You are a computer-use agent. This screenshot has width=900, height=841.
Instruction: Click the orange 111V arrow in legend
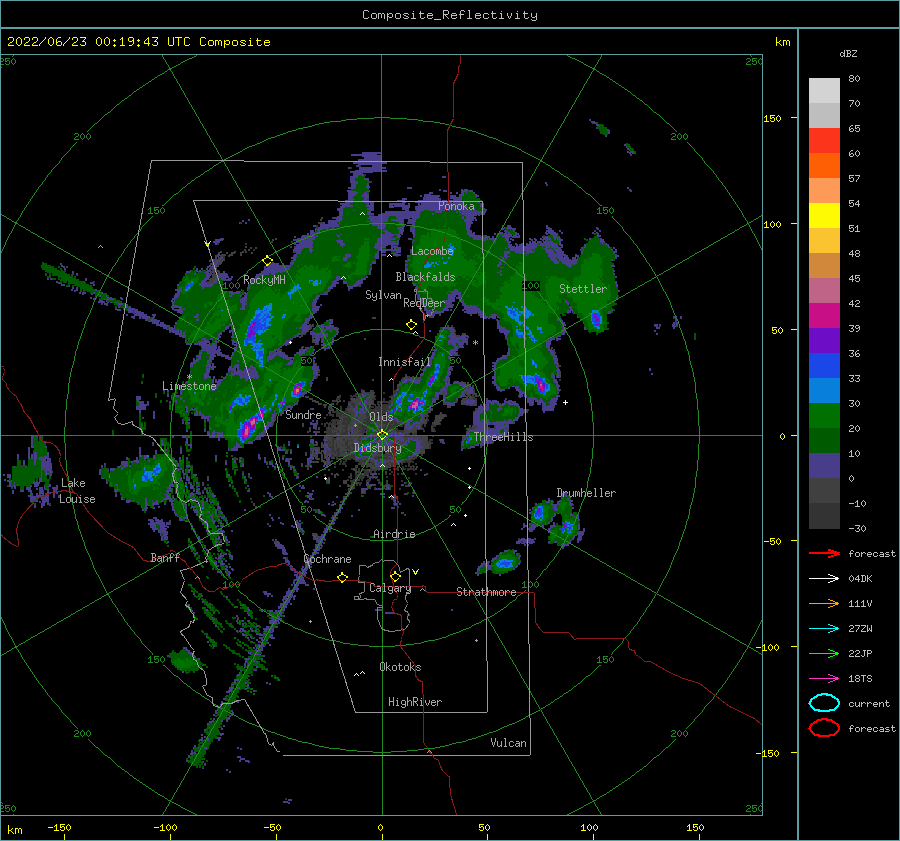point(824,603)
